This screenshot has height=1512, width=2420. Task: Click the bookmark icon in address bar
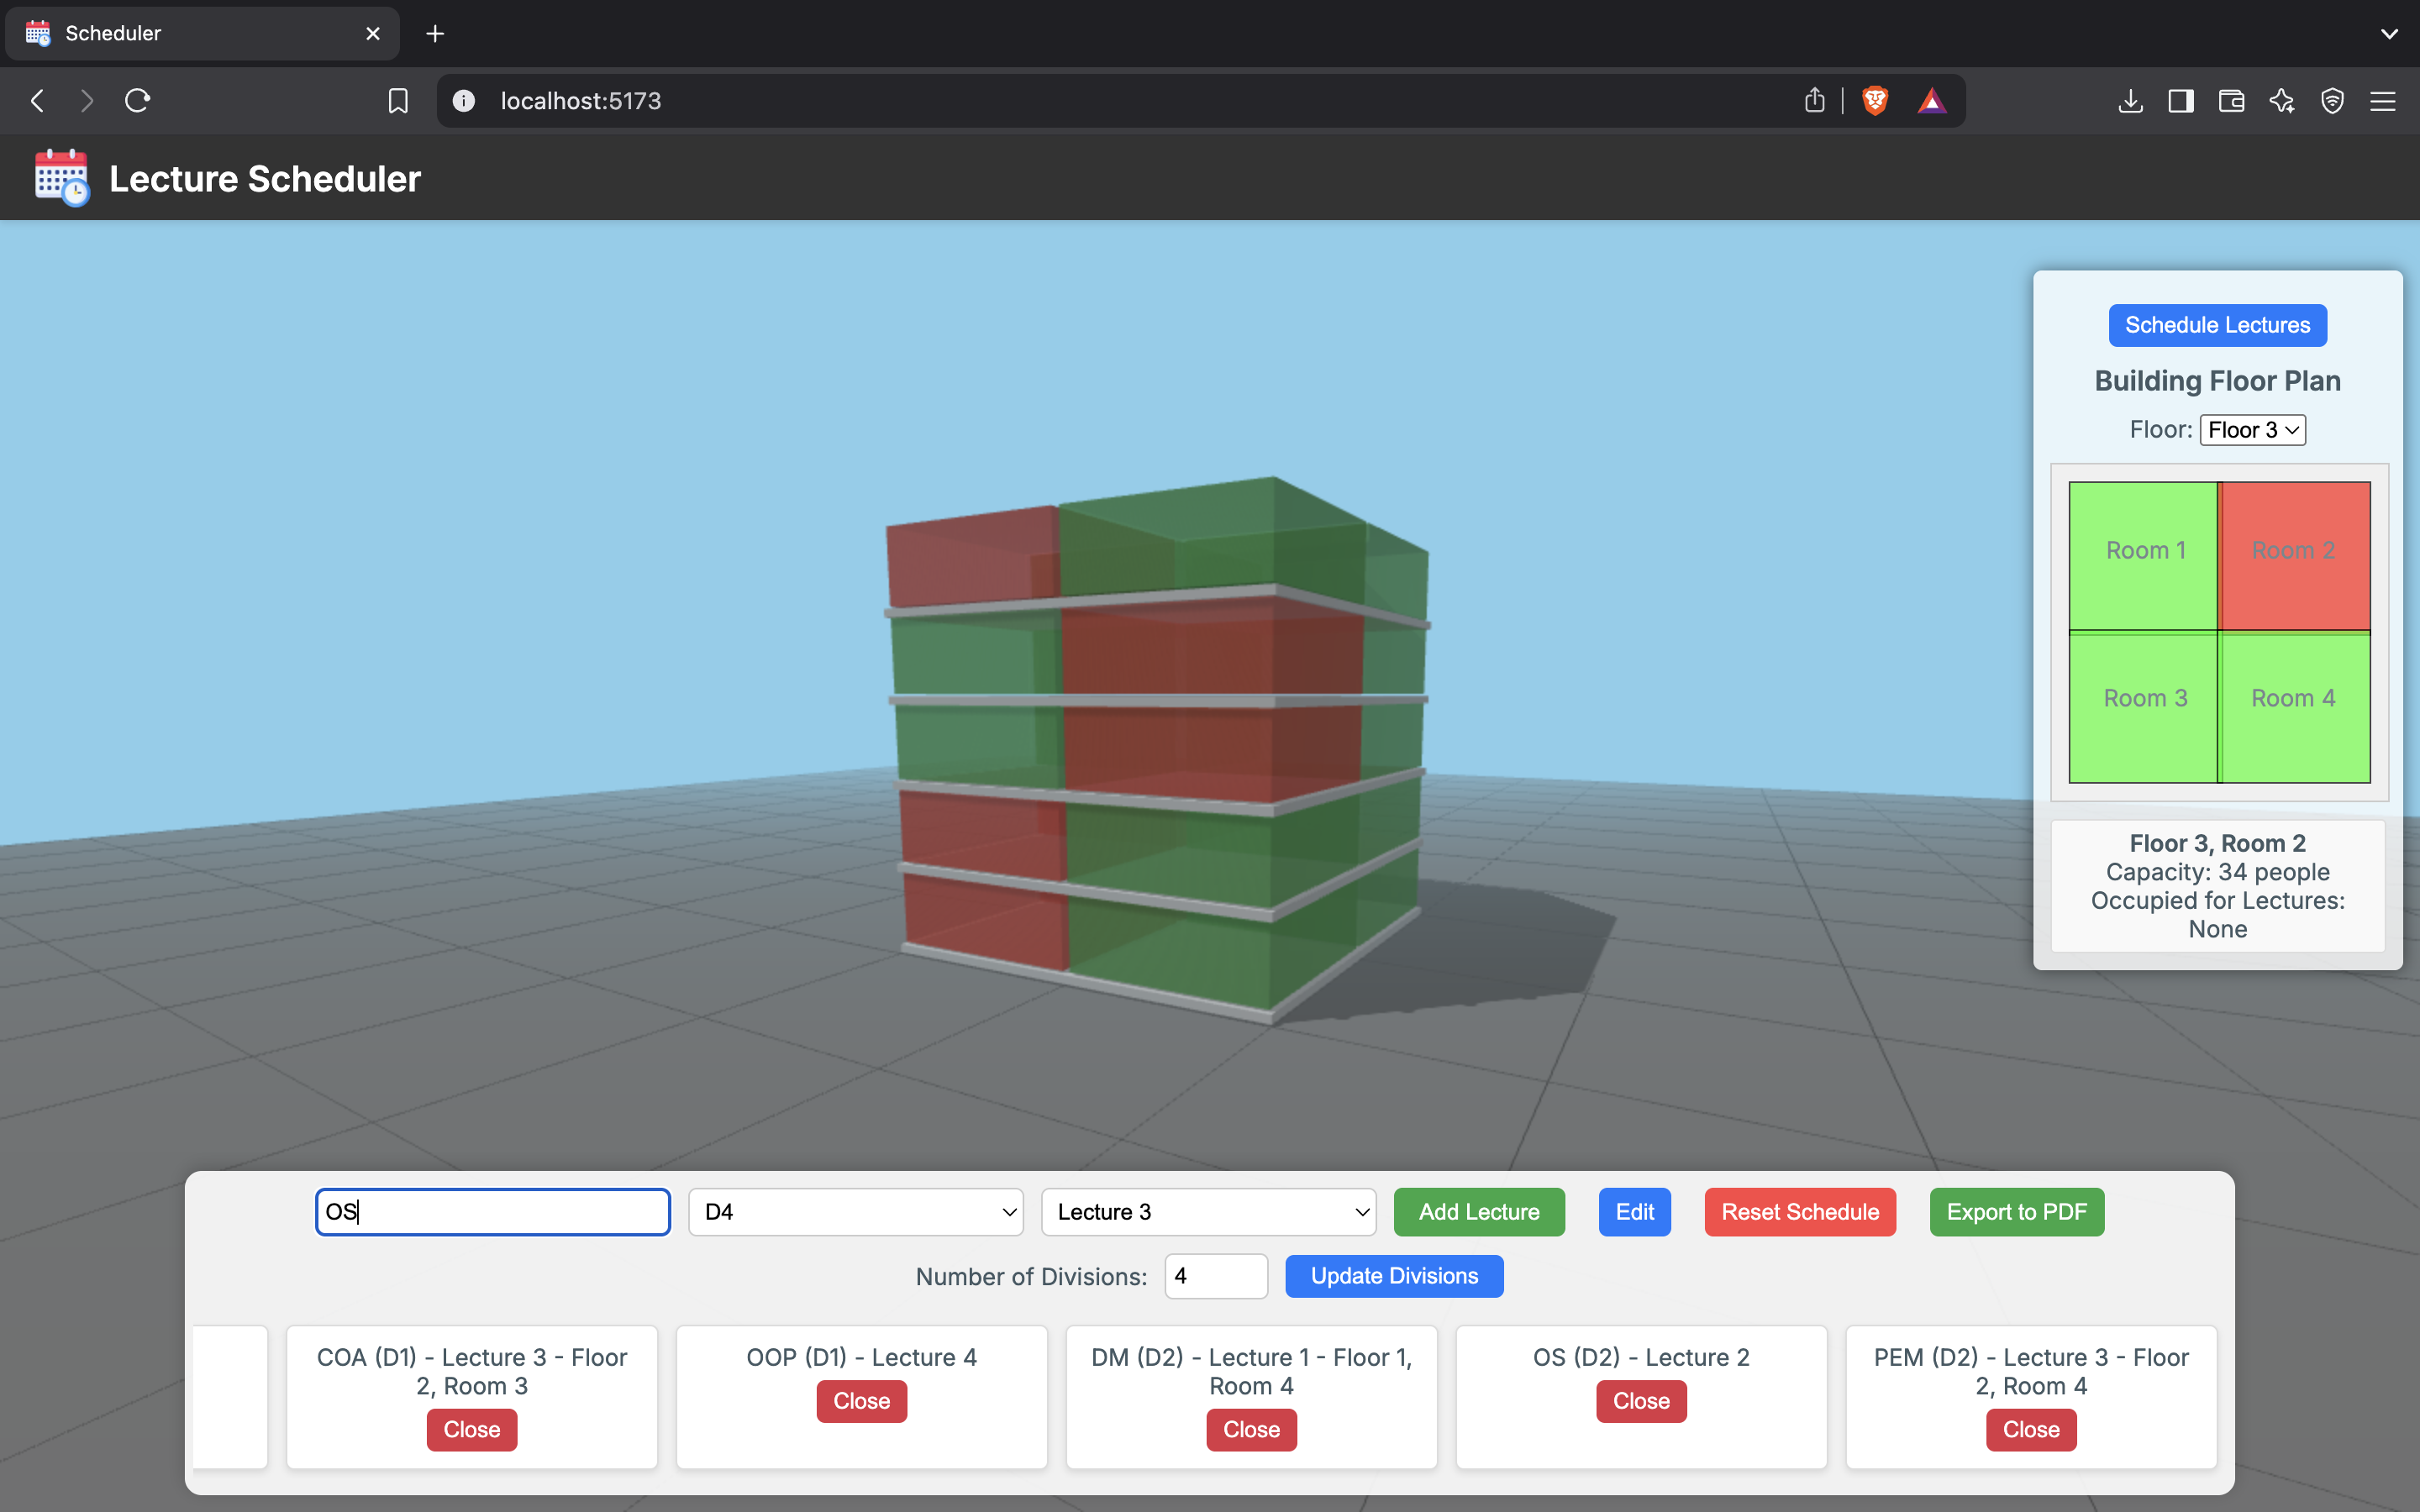(398, 101)
